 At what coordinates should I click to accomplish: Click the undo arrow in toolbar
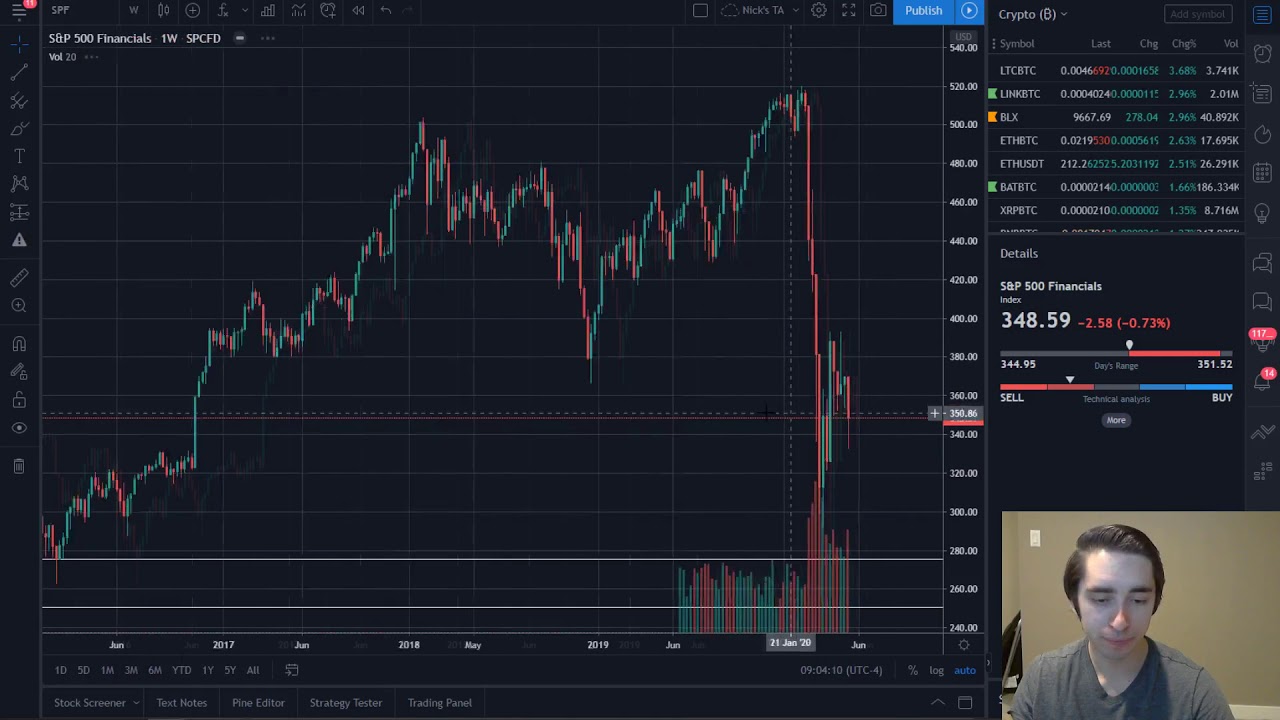point(385,10)
